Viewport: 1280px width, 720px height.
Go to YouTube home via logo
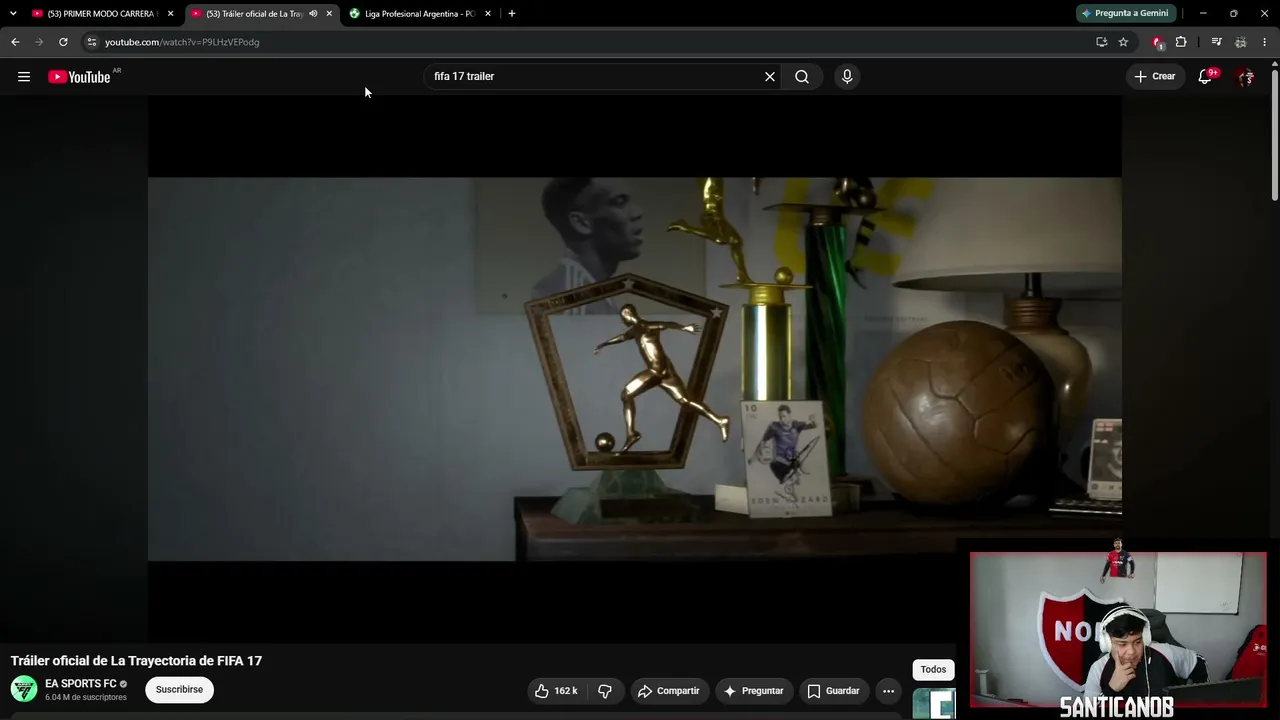point(79,77)
